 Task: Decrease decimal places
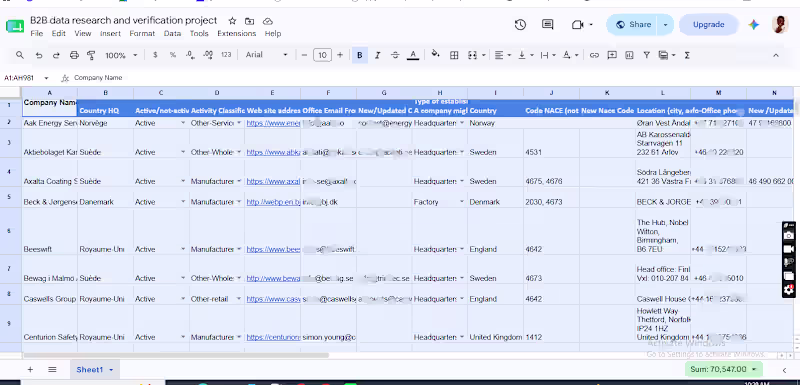pos(190,55)
